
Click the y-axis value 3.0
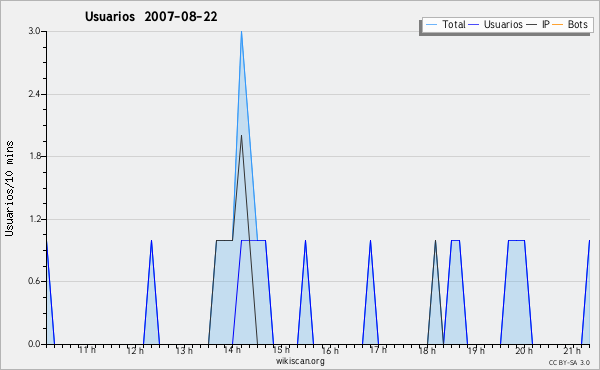coord(34,31)
